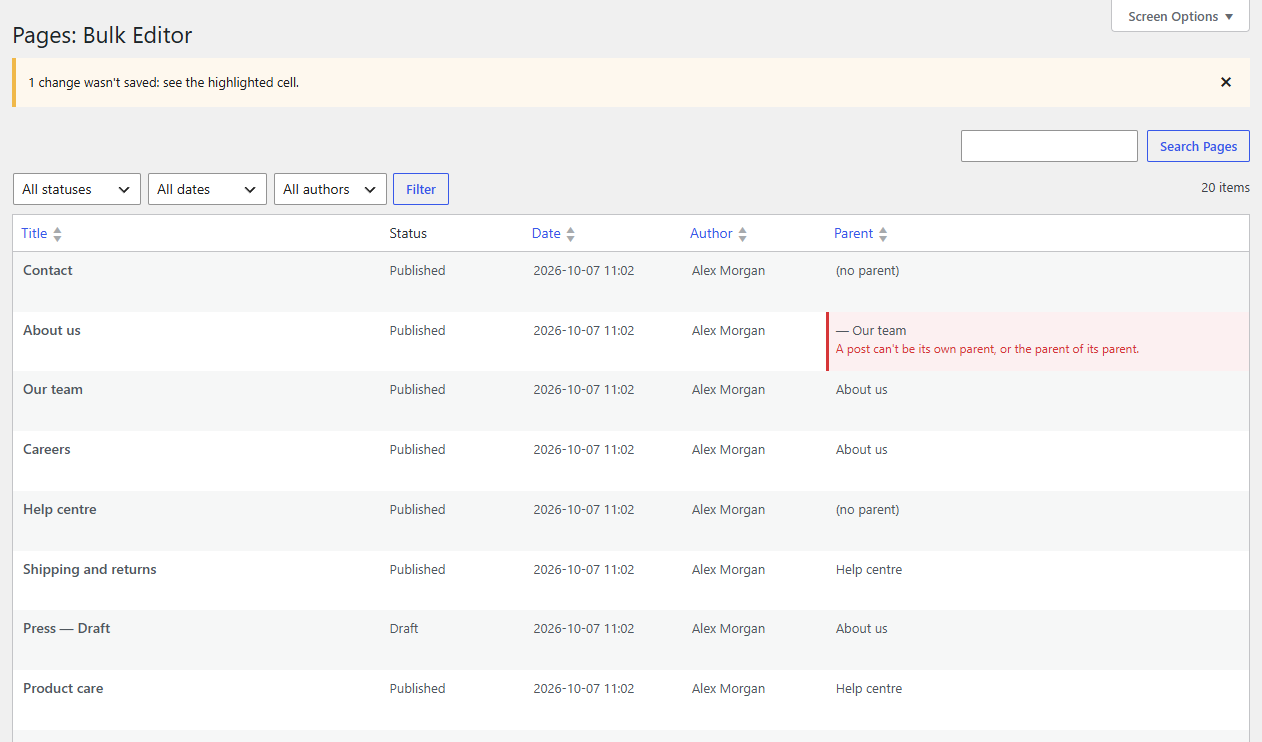Open the Screen Options panel
The width and height of the screenshot is (1262, 742).
[1180, 16]
